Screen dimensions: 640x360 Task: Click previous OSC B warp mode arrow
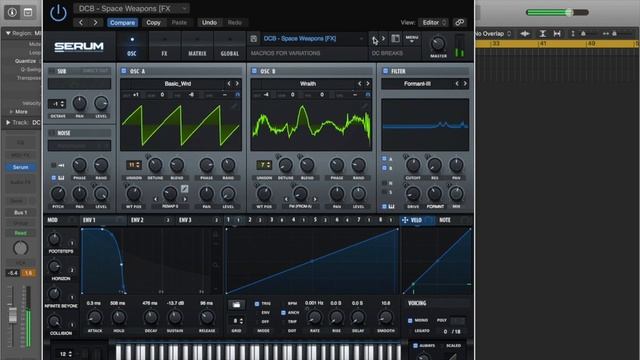coord(286,199)
